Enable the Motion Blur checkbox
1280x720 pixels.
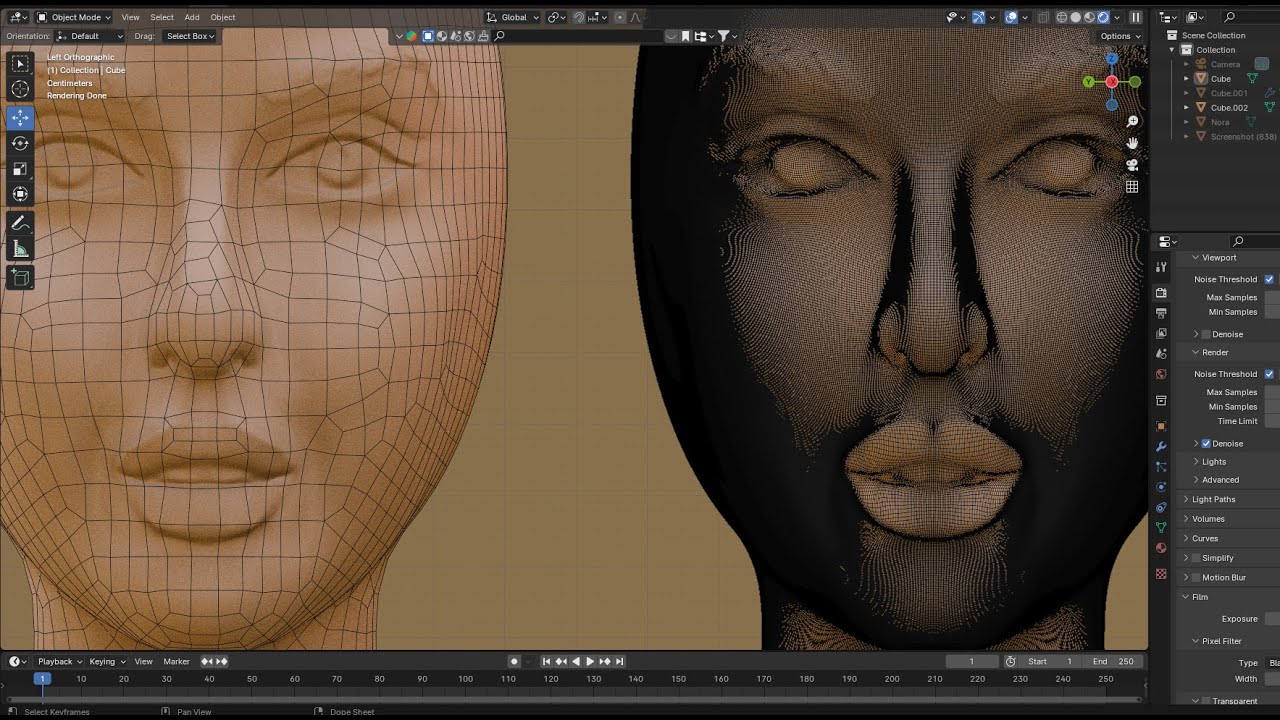click(x=1196, y=577)
